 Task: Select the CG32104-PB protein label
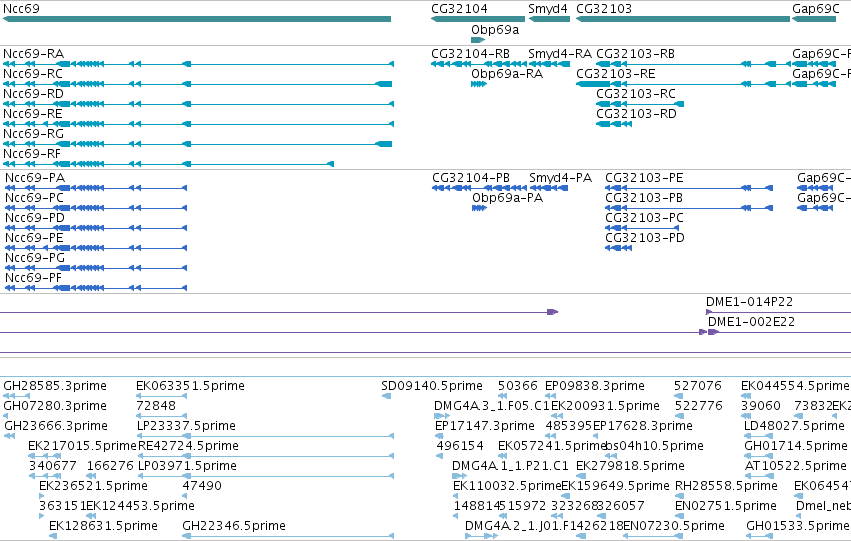pos(471,178)
